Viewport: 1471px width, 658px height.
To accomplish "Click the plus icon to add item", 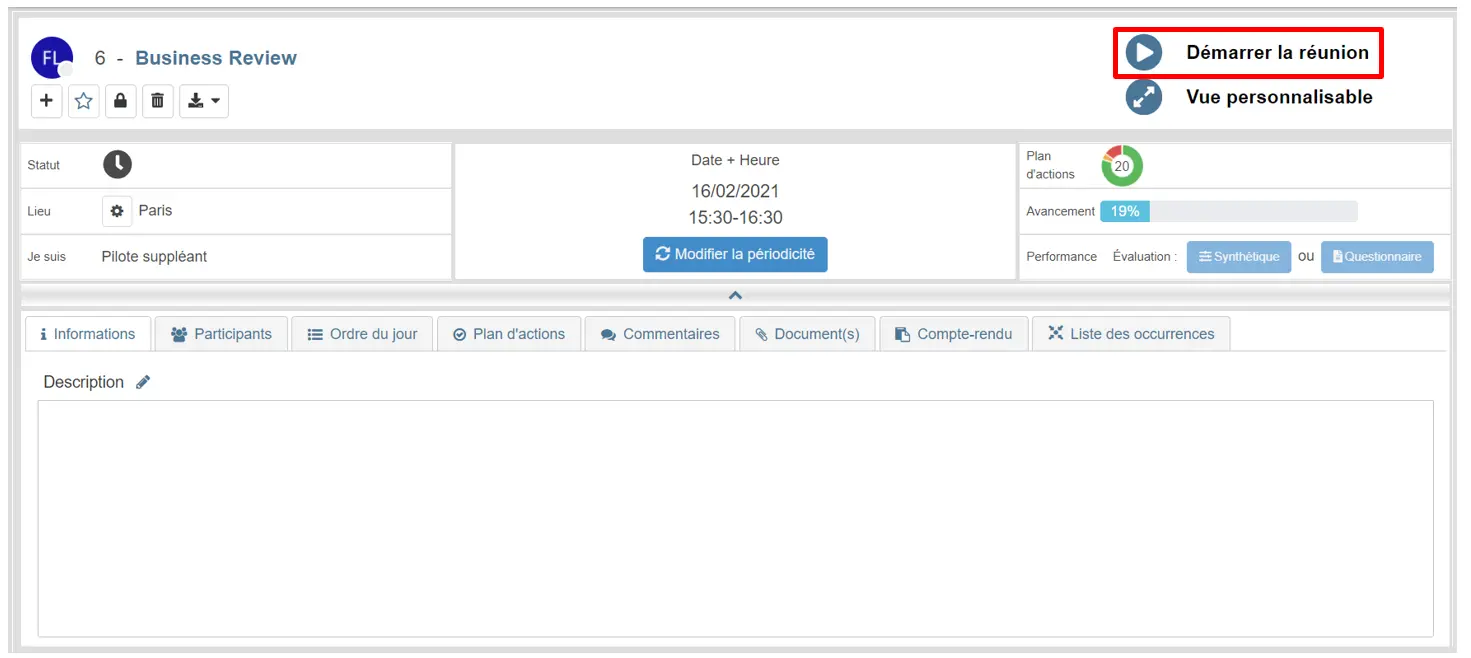I will pyautogui.click(x=46, y=101).
